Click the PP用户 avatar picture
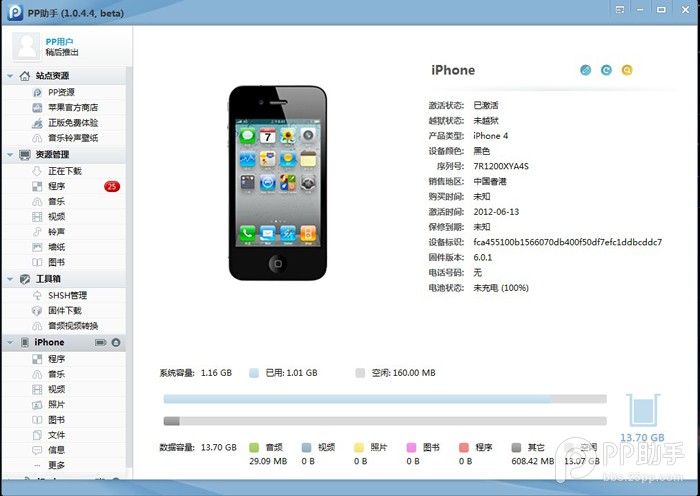The image size is (700, 496). (26, 46)
